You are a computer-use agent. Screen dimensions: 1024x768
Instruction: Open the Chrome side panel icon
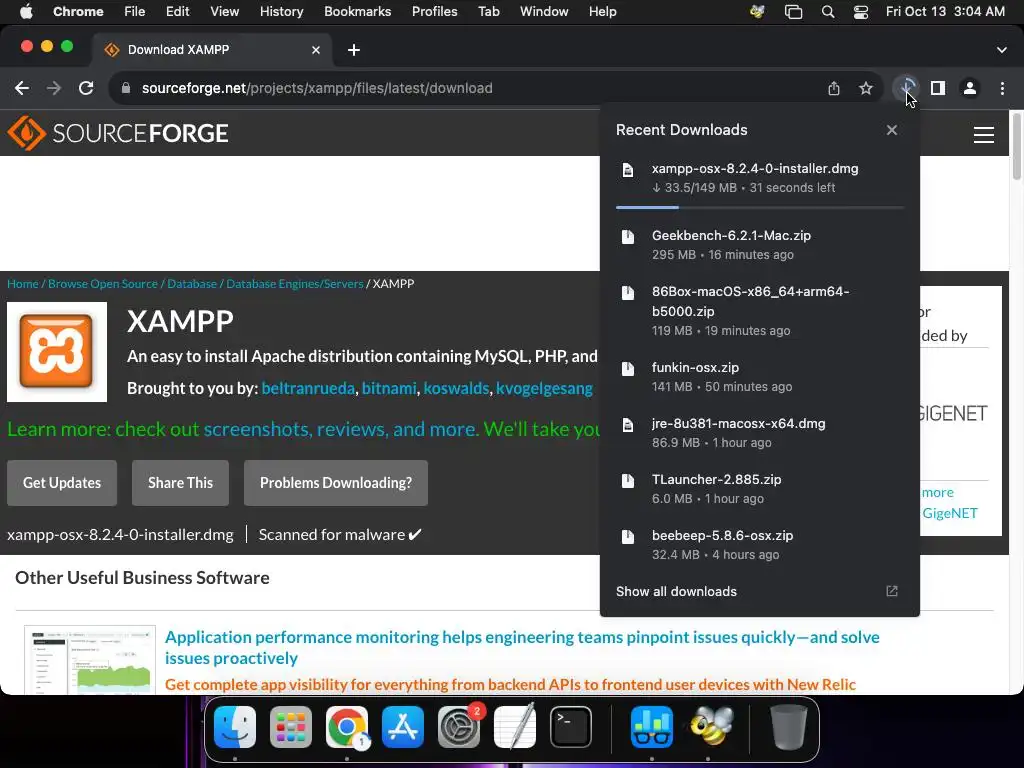coord(938,88)
